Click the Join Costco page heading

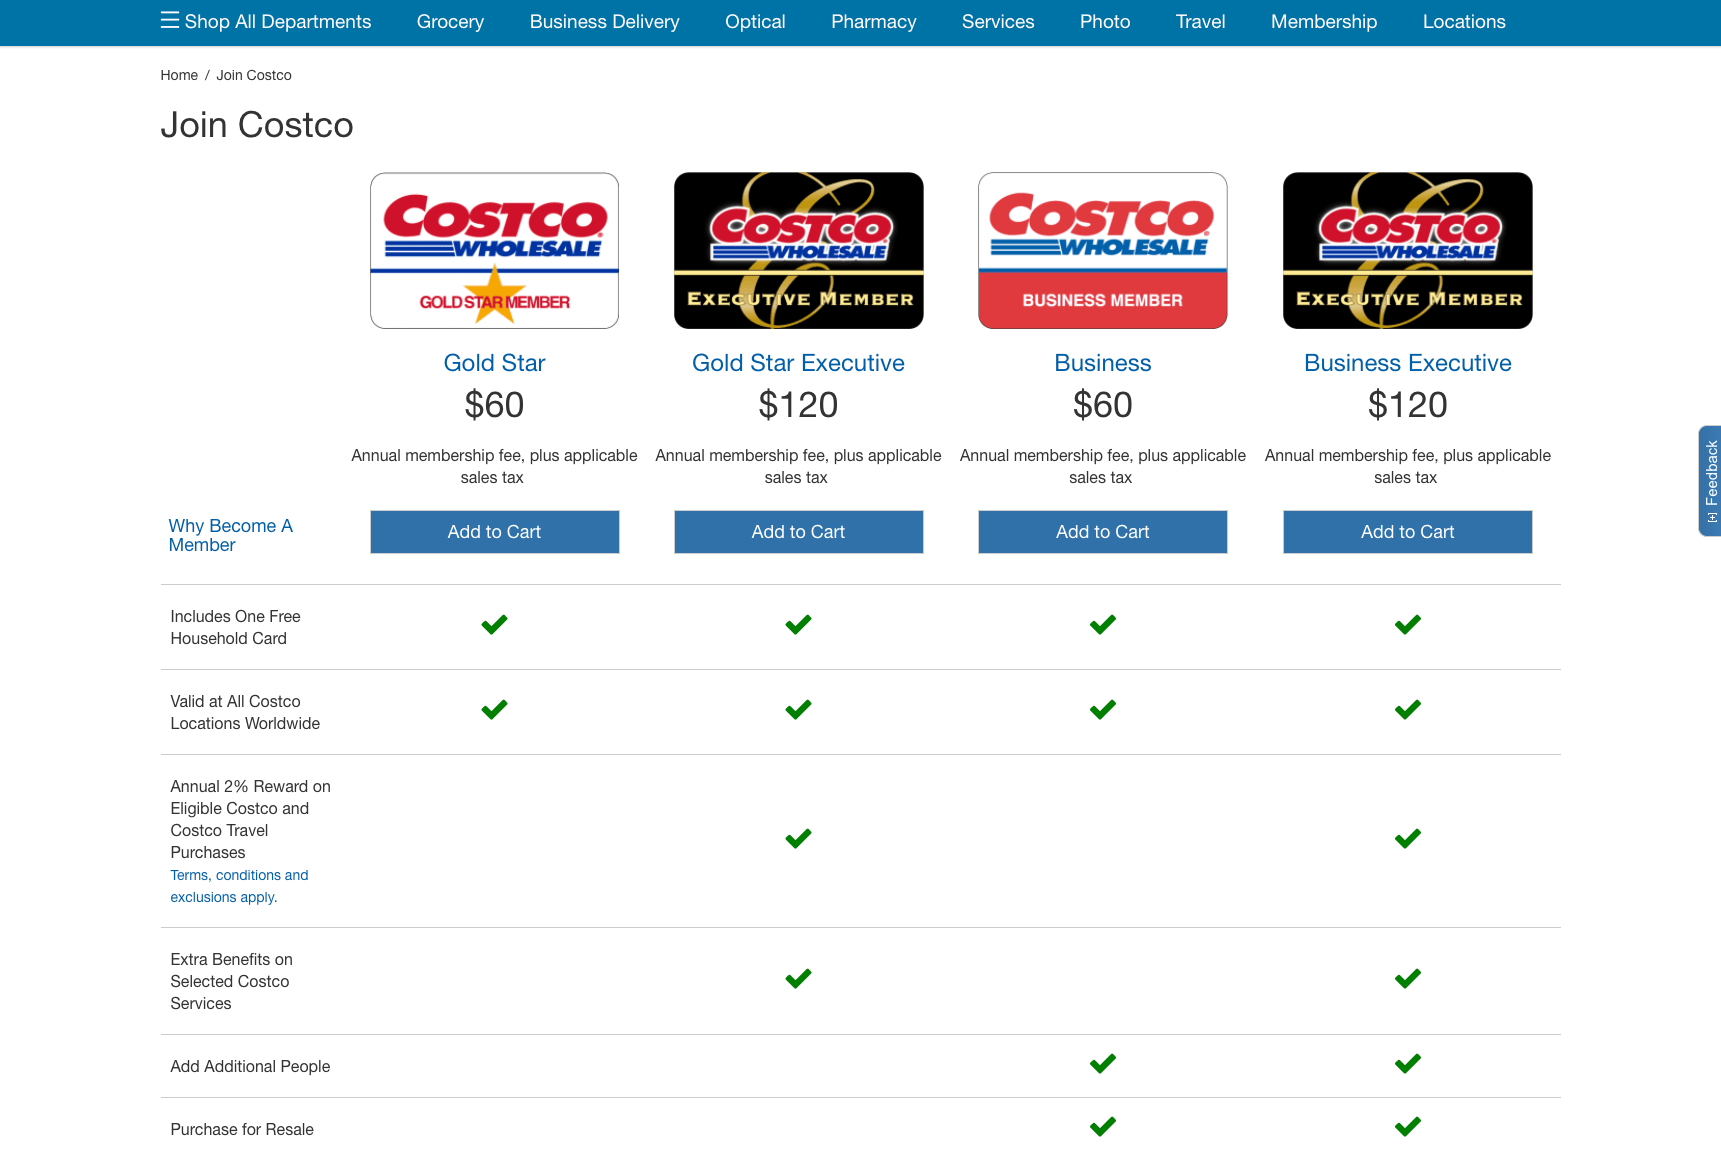(257, 125)
